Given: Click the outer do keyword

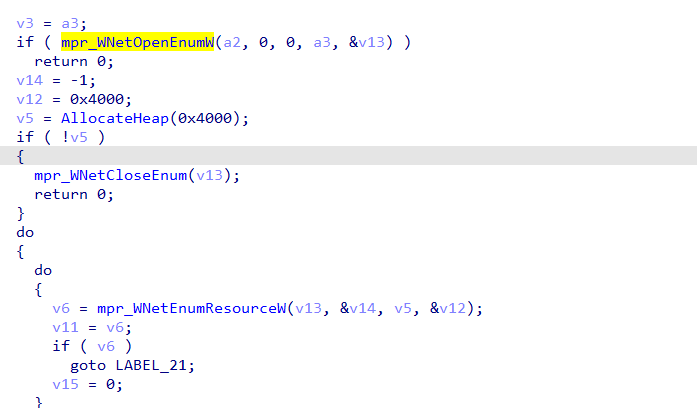Looking at the screenshot, I should 25,232.
